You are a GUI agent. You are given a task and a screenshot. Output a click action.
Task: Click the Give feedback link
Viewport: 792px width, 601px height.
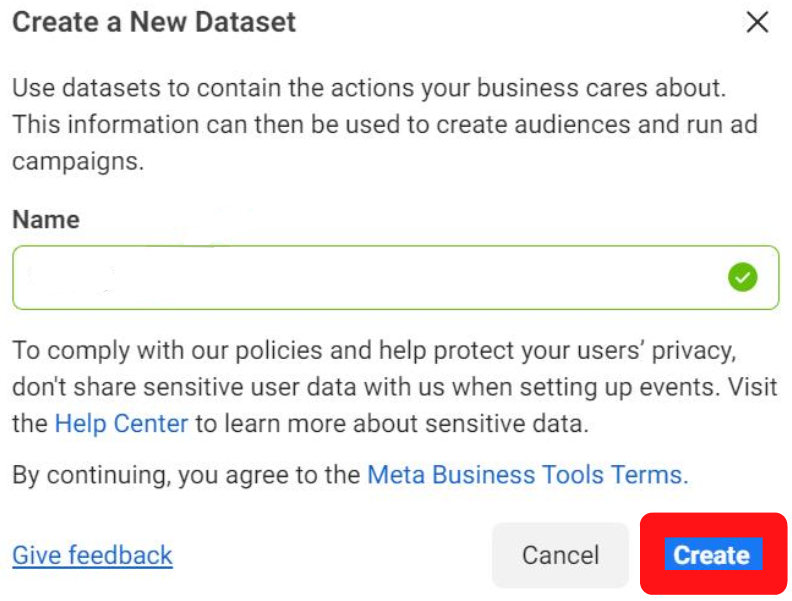[x=92, y=555]
